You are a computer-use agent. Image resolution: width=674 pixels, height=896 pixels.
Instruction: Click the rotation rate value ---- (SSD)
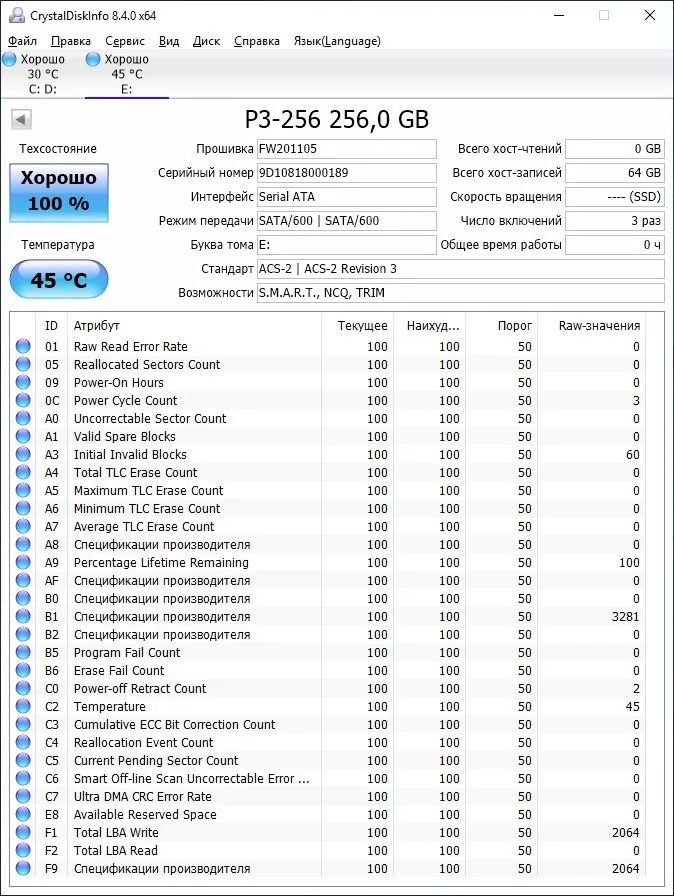pyautogui.click(x=615, y=197)
